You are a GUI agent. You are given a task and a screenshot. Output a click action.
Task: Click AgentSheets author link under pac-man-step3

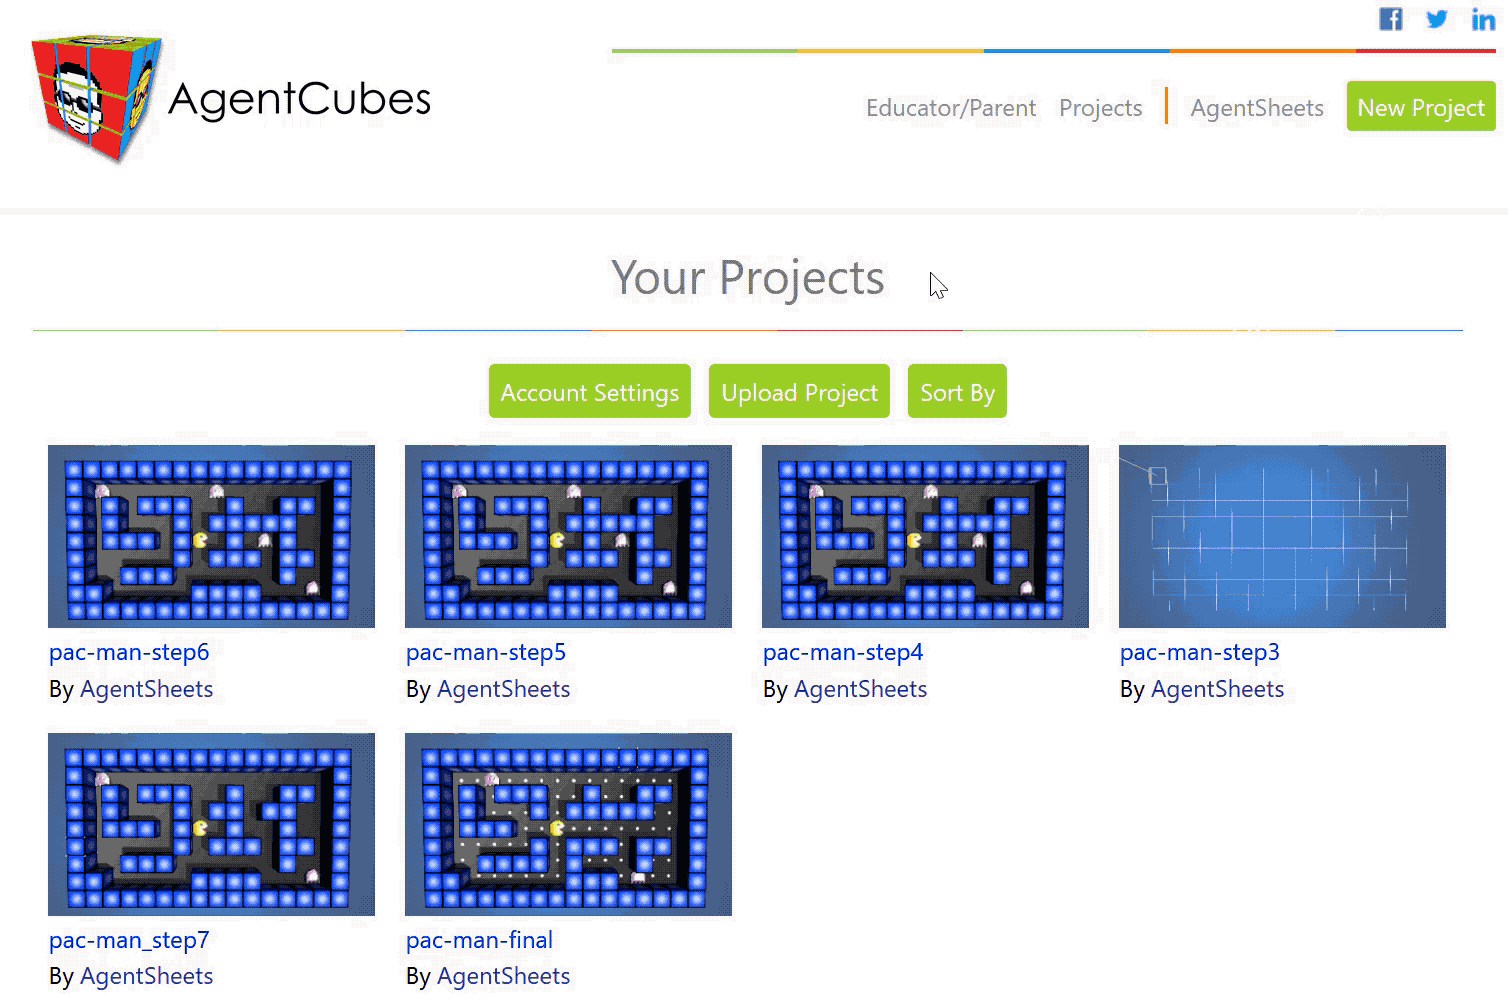point(1217,689)
